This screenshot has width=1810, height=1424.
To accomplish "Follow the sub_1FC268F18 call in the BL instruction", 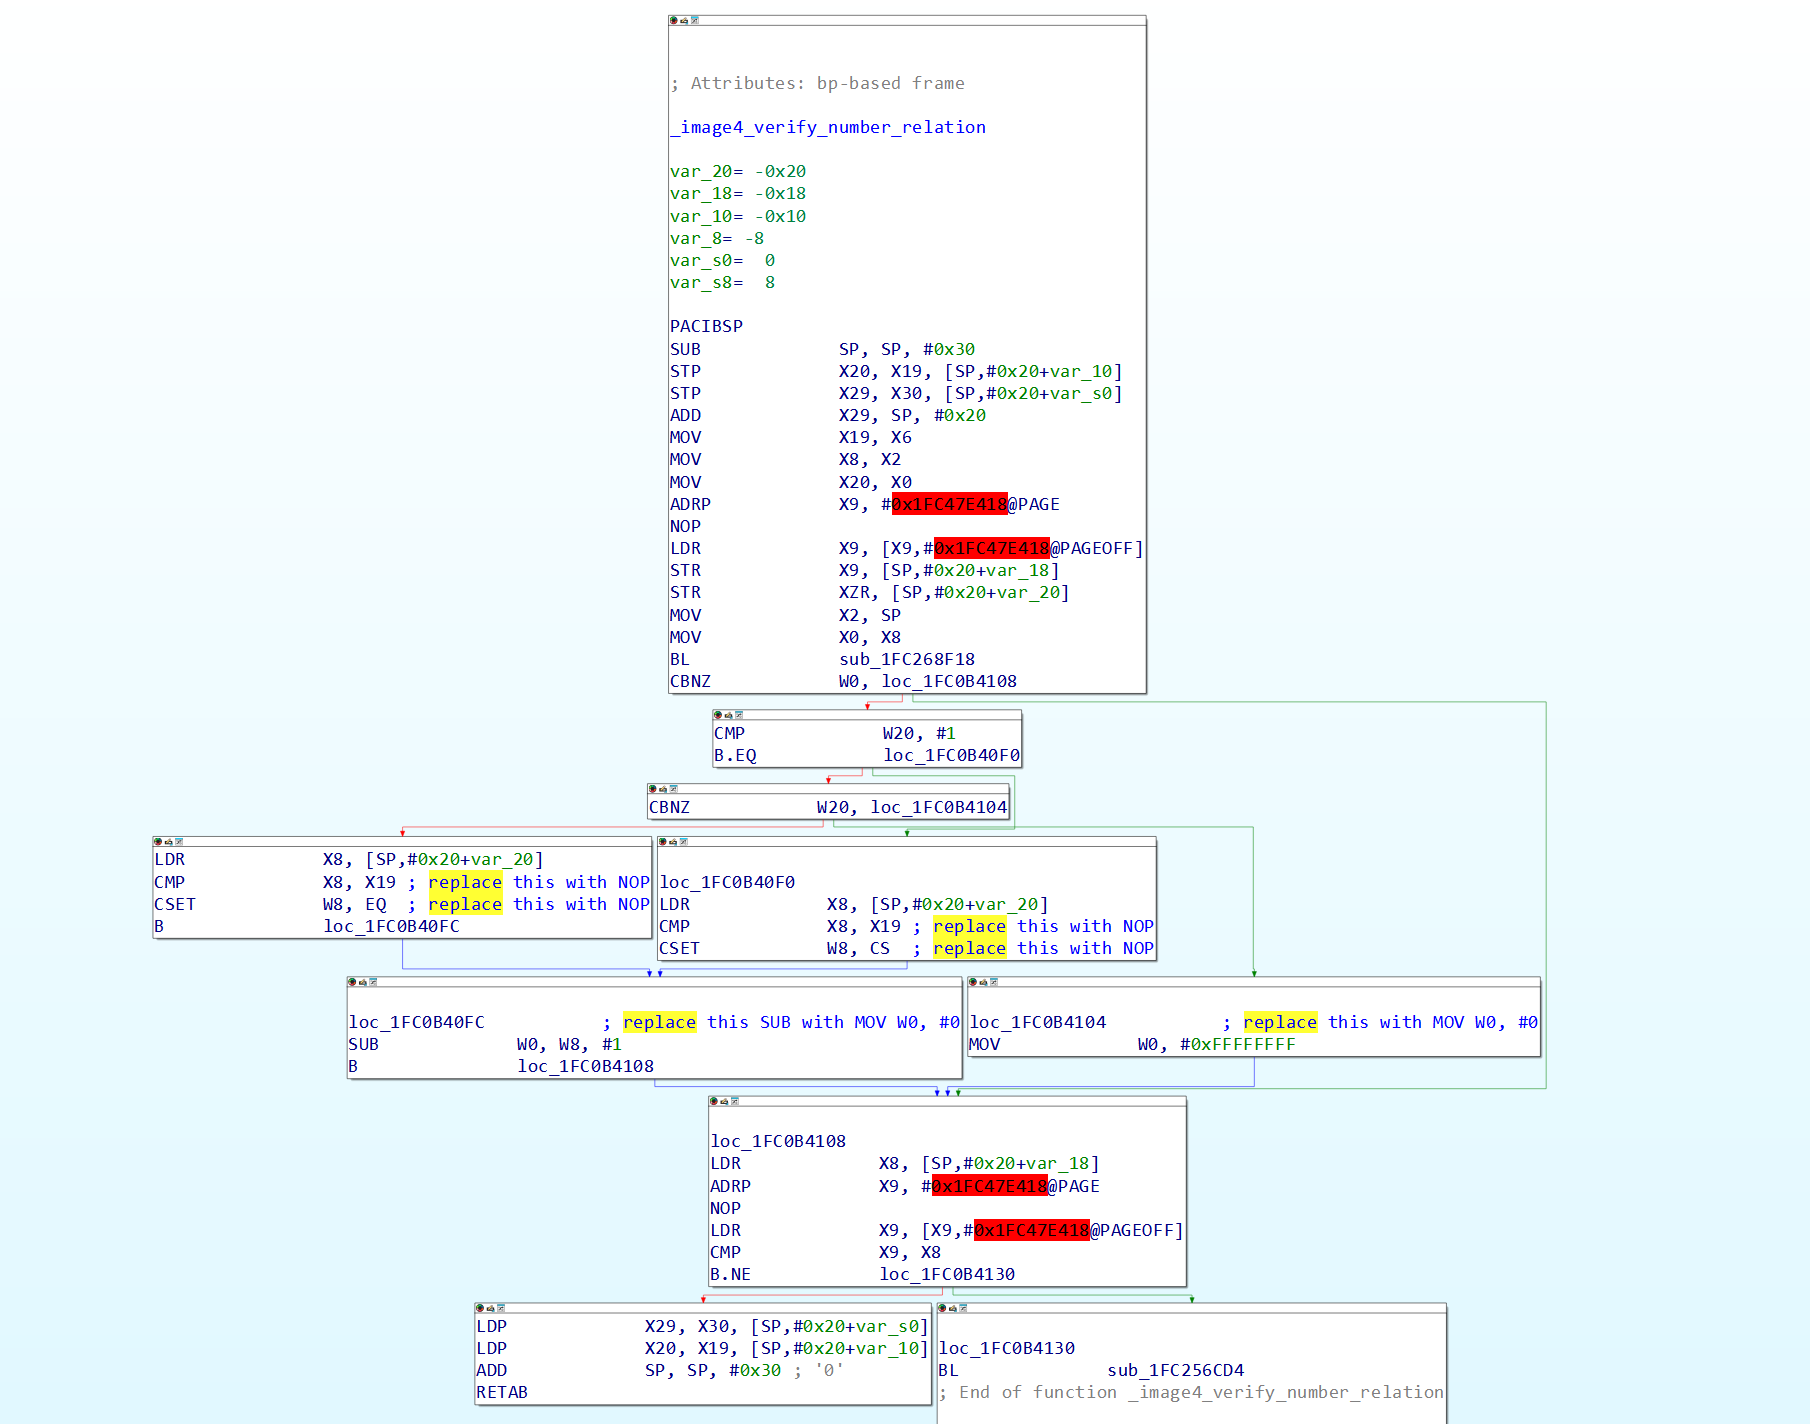I will click(x=906, y=659).
